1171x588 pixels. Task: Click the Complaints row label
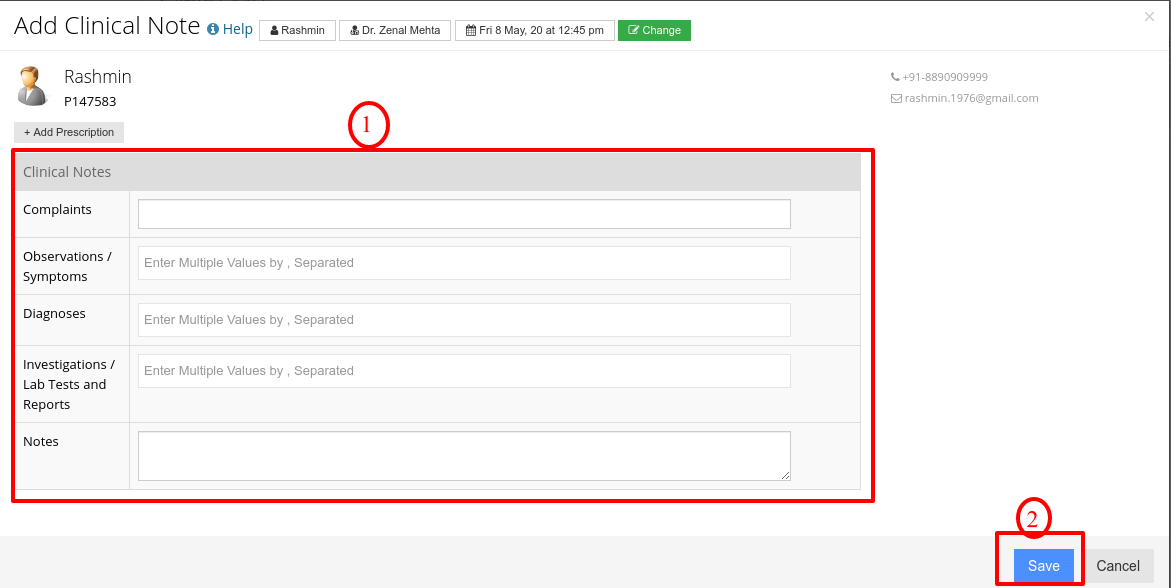58,210
